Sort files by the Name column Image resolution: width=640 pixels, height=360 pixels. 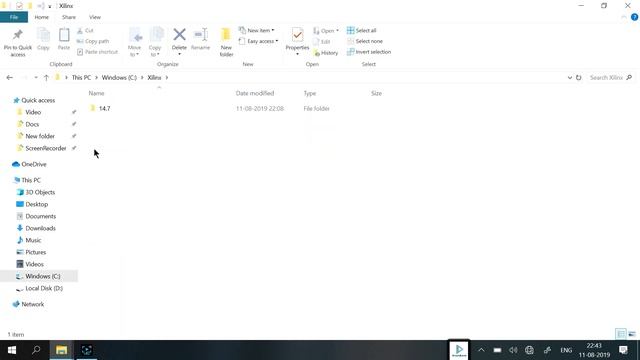click(x=97, y=93)
